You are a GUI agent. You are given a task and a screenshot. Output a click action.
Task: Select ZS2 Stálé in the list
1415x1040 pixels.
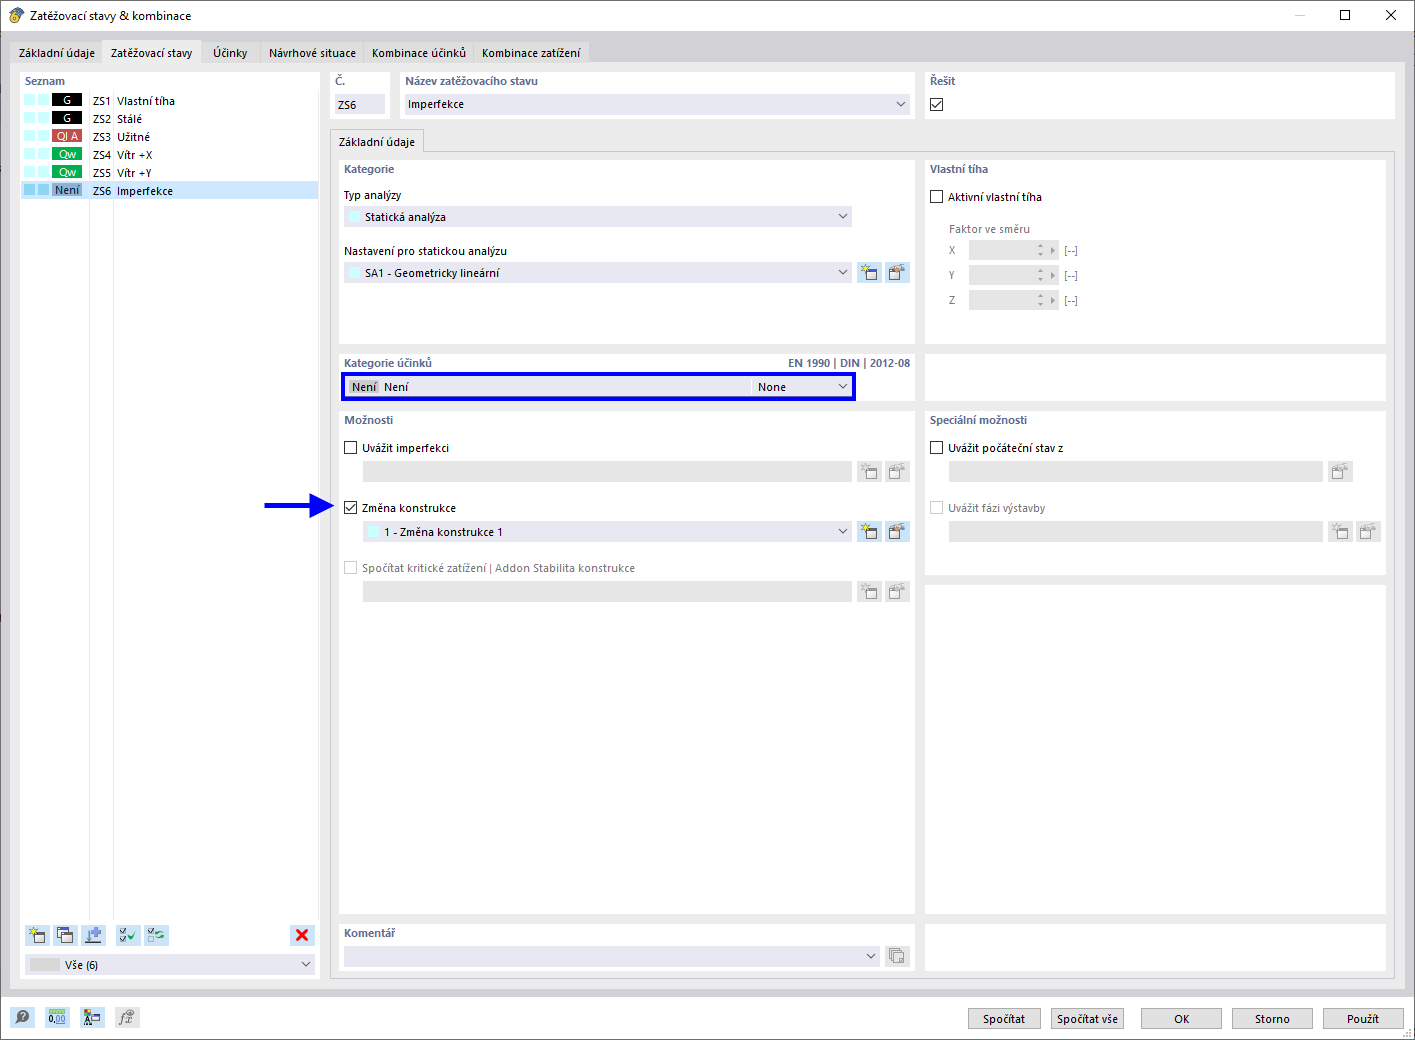click(169, 118)
